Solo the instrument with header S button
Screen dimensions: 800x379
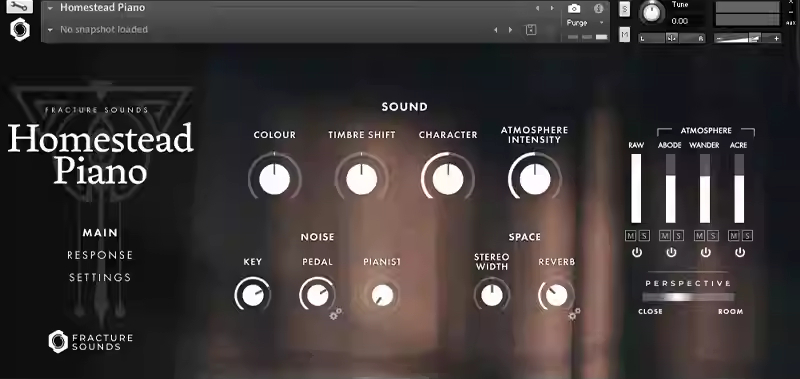[x=625, y=9]
